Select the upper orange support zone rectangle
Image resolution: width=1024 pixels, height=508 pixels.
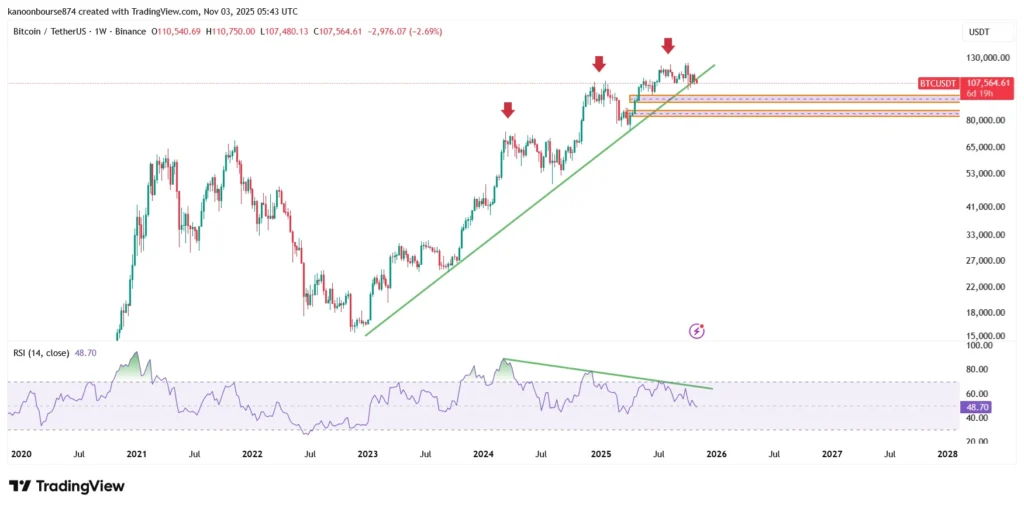click(794, 99)
